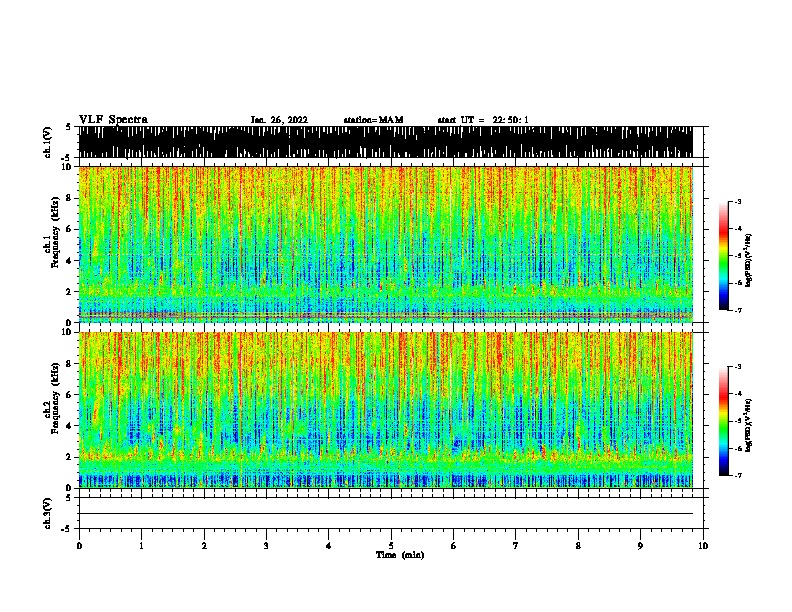Screen dimensions: 792x612
Task: Click time axis tick label "3"
Action: tap(266, 546)
